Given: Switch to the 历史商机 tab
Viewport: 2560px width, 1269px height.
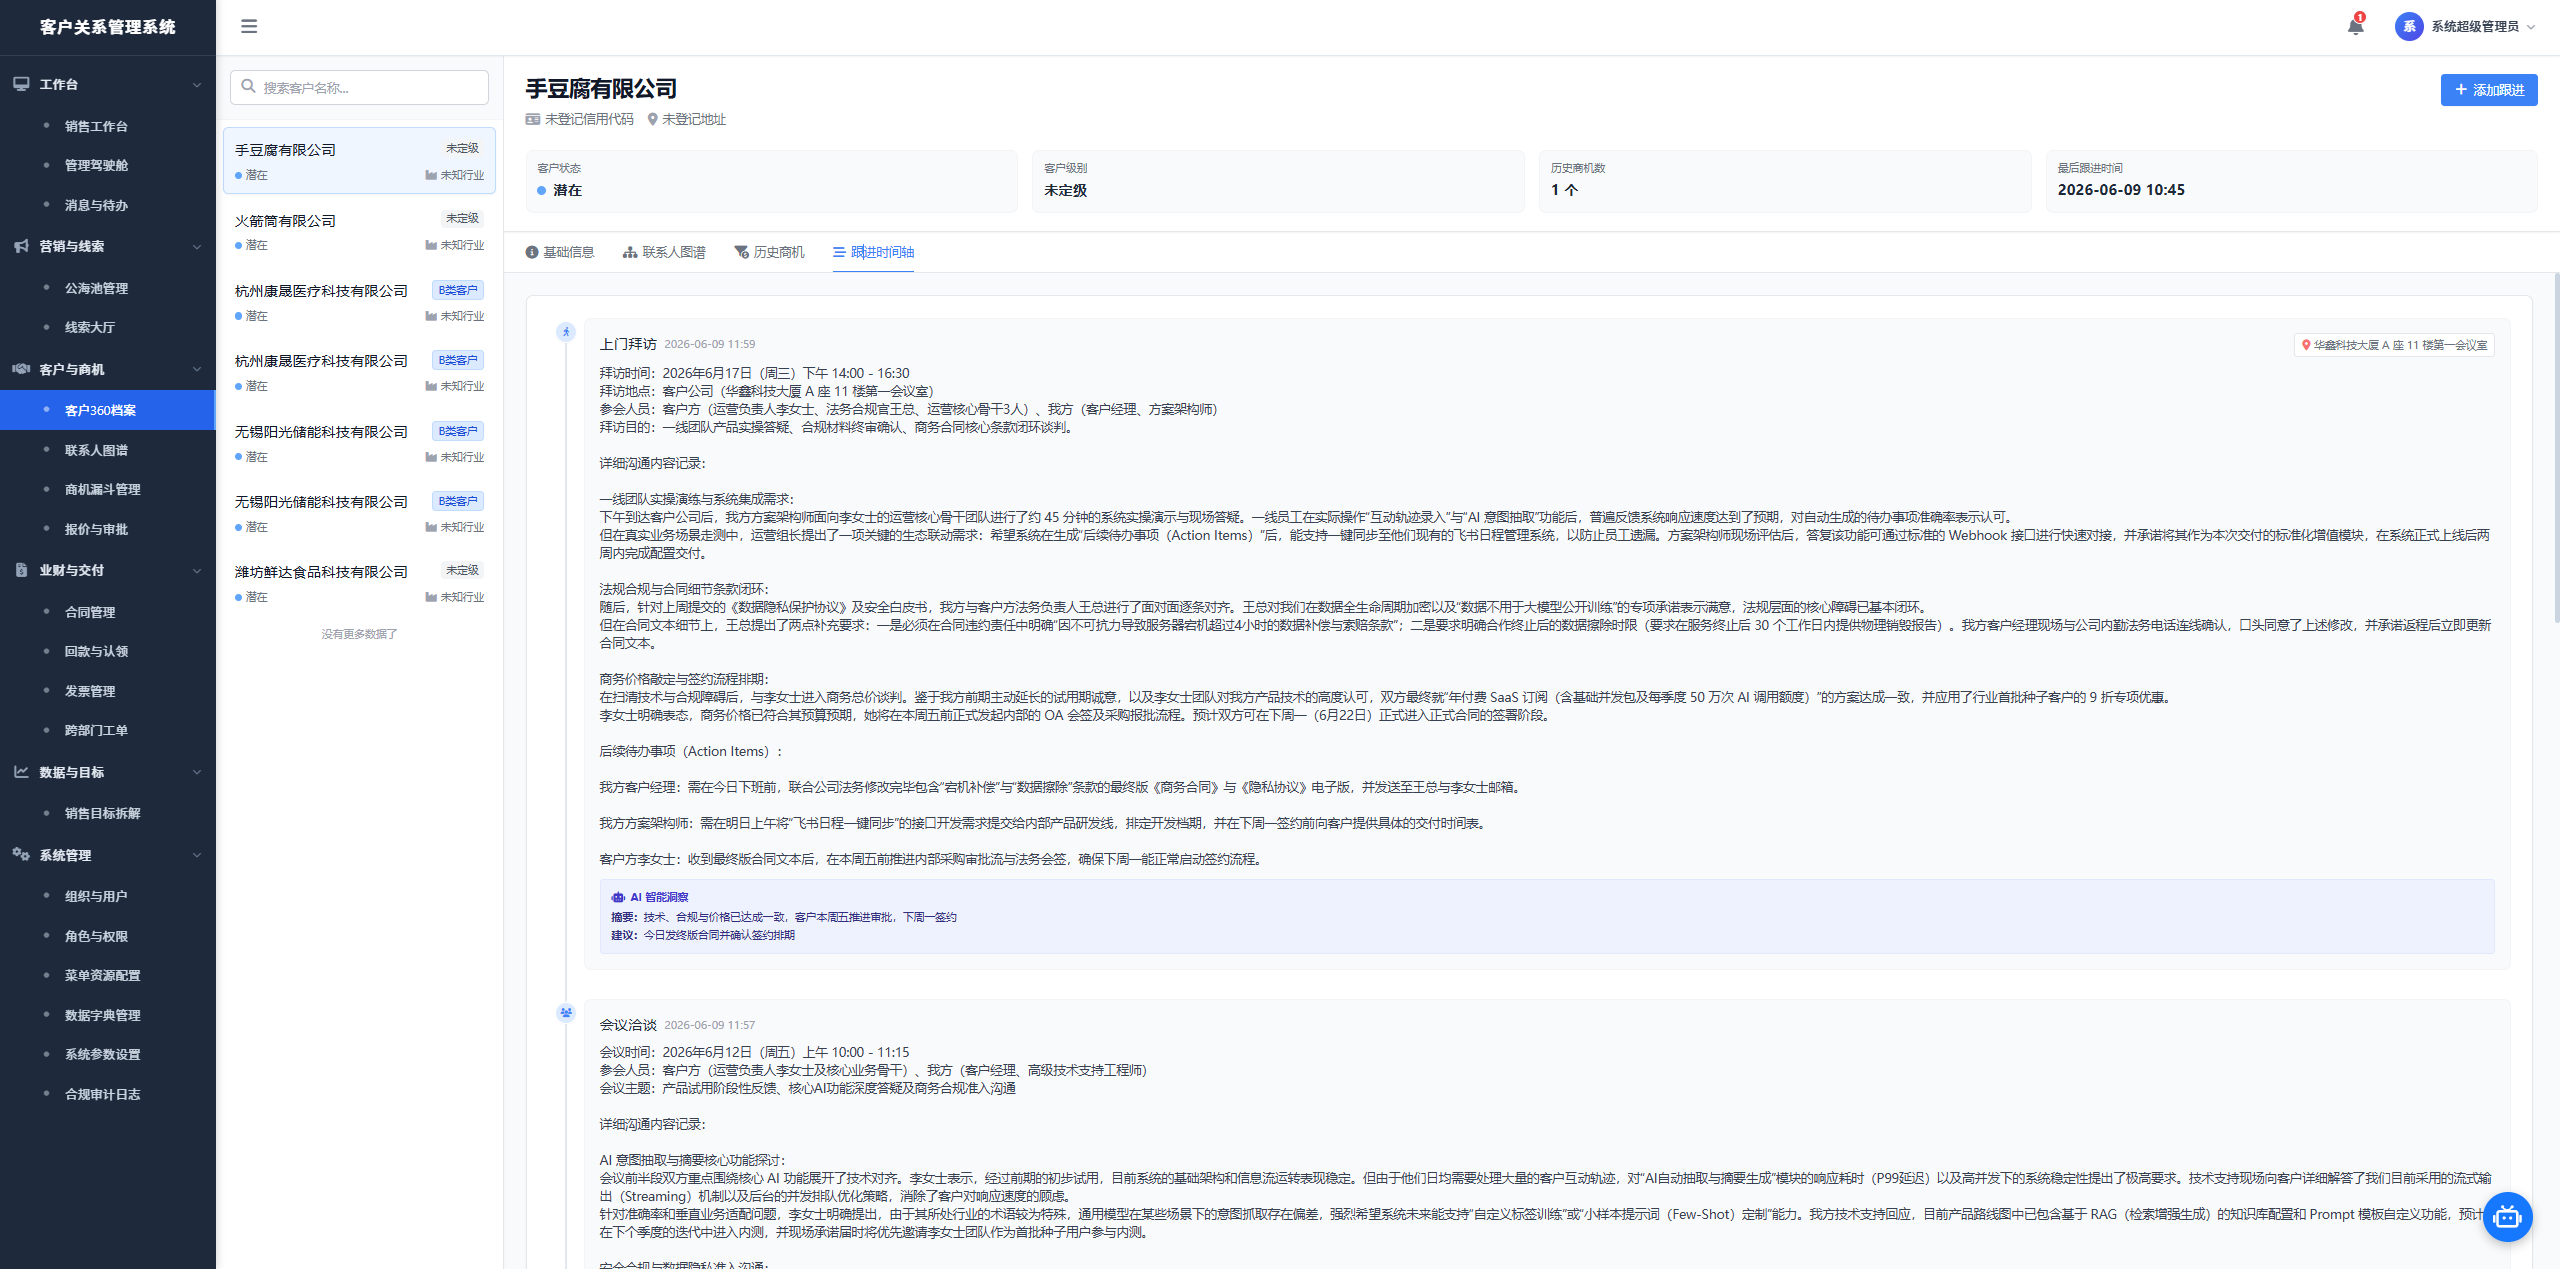Looking at the screenshot, I should pyautogui.click(x=769, y=252).
